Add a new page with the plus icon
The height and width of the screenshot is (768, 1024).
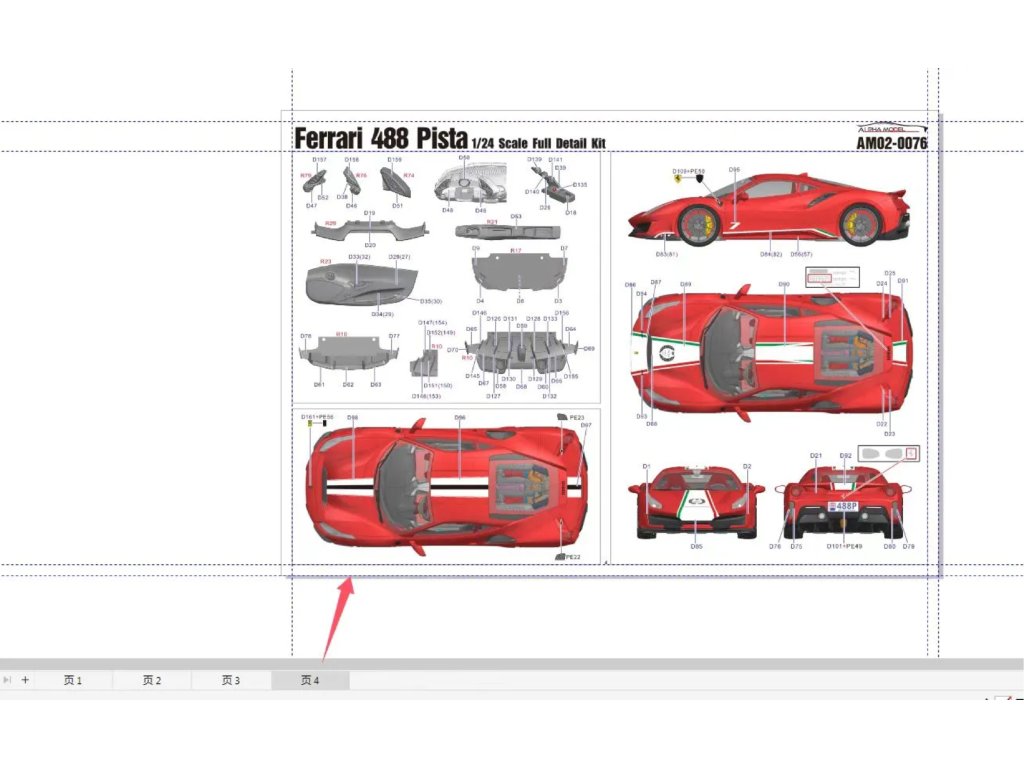[25, 680]
